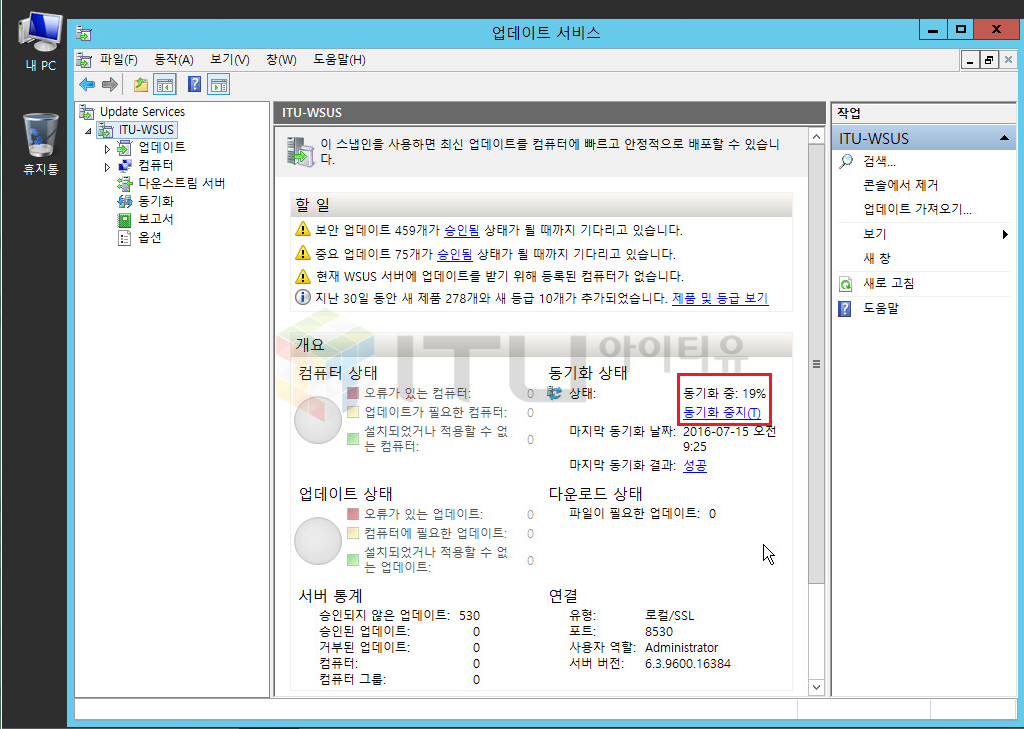The height and width of the screenshot is (729, 1024).
Task: Click 새로 고침 in the actions pane
Action: (888, 283)
